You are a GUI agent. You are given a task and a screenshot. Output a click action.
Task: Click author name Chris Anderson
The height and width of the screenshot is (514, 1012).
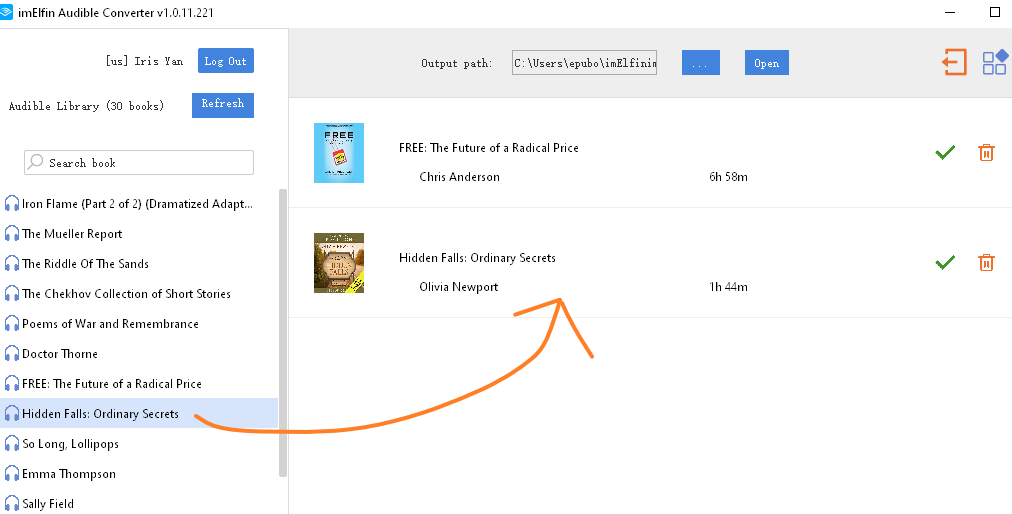point(460,177)
